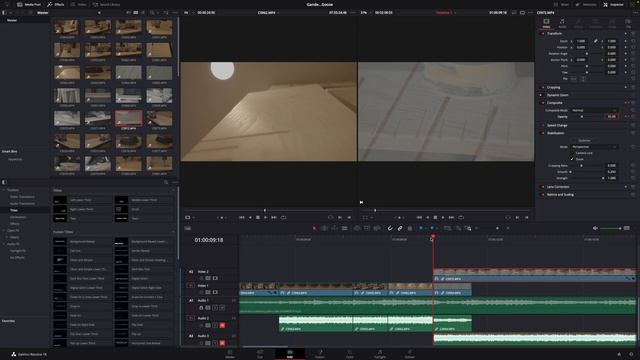Open the Composite Mode dropdown
This screenshot has height=360, width=640.
(594, 110)
